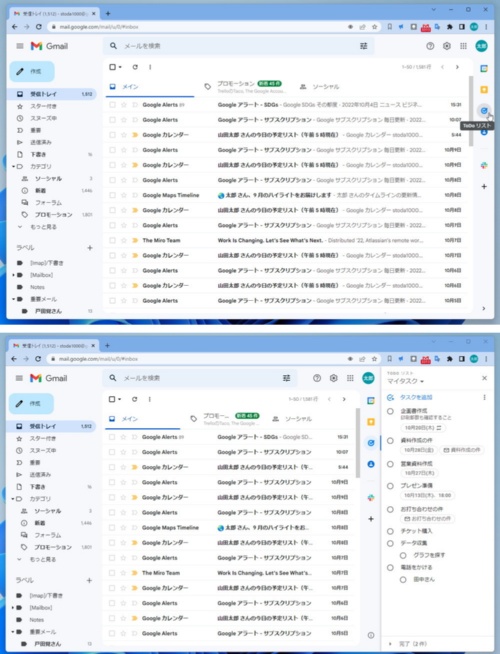Reload the page in upper browser window
The width and height of the screenshot is (500, 654).
pyautogui.click(x=39, y=27)
